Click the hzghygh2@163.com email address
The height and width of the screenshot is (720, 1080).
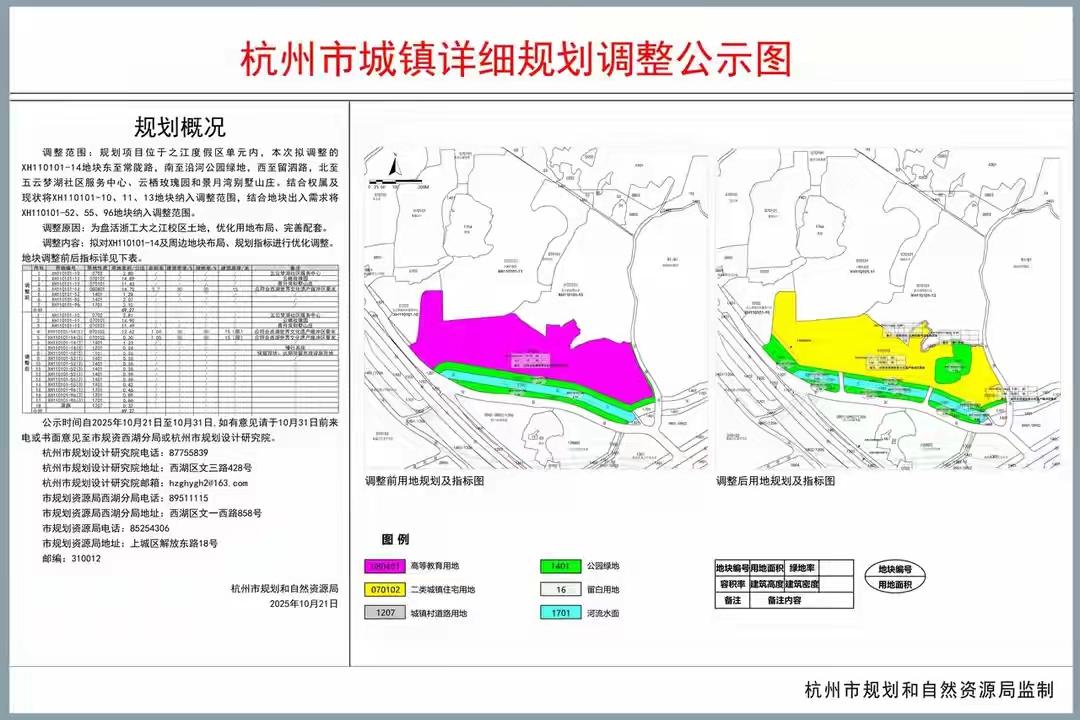coord(208,483)
